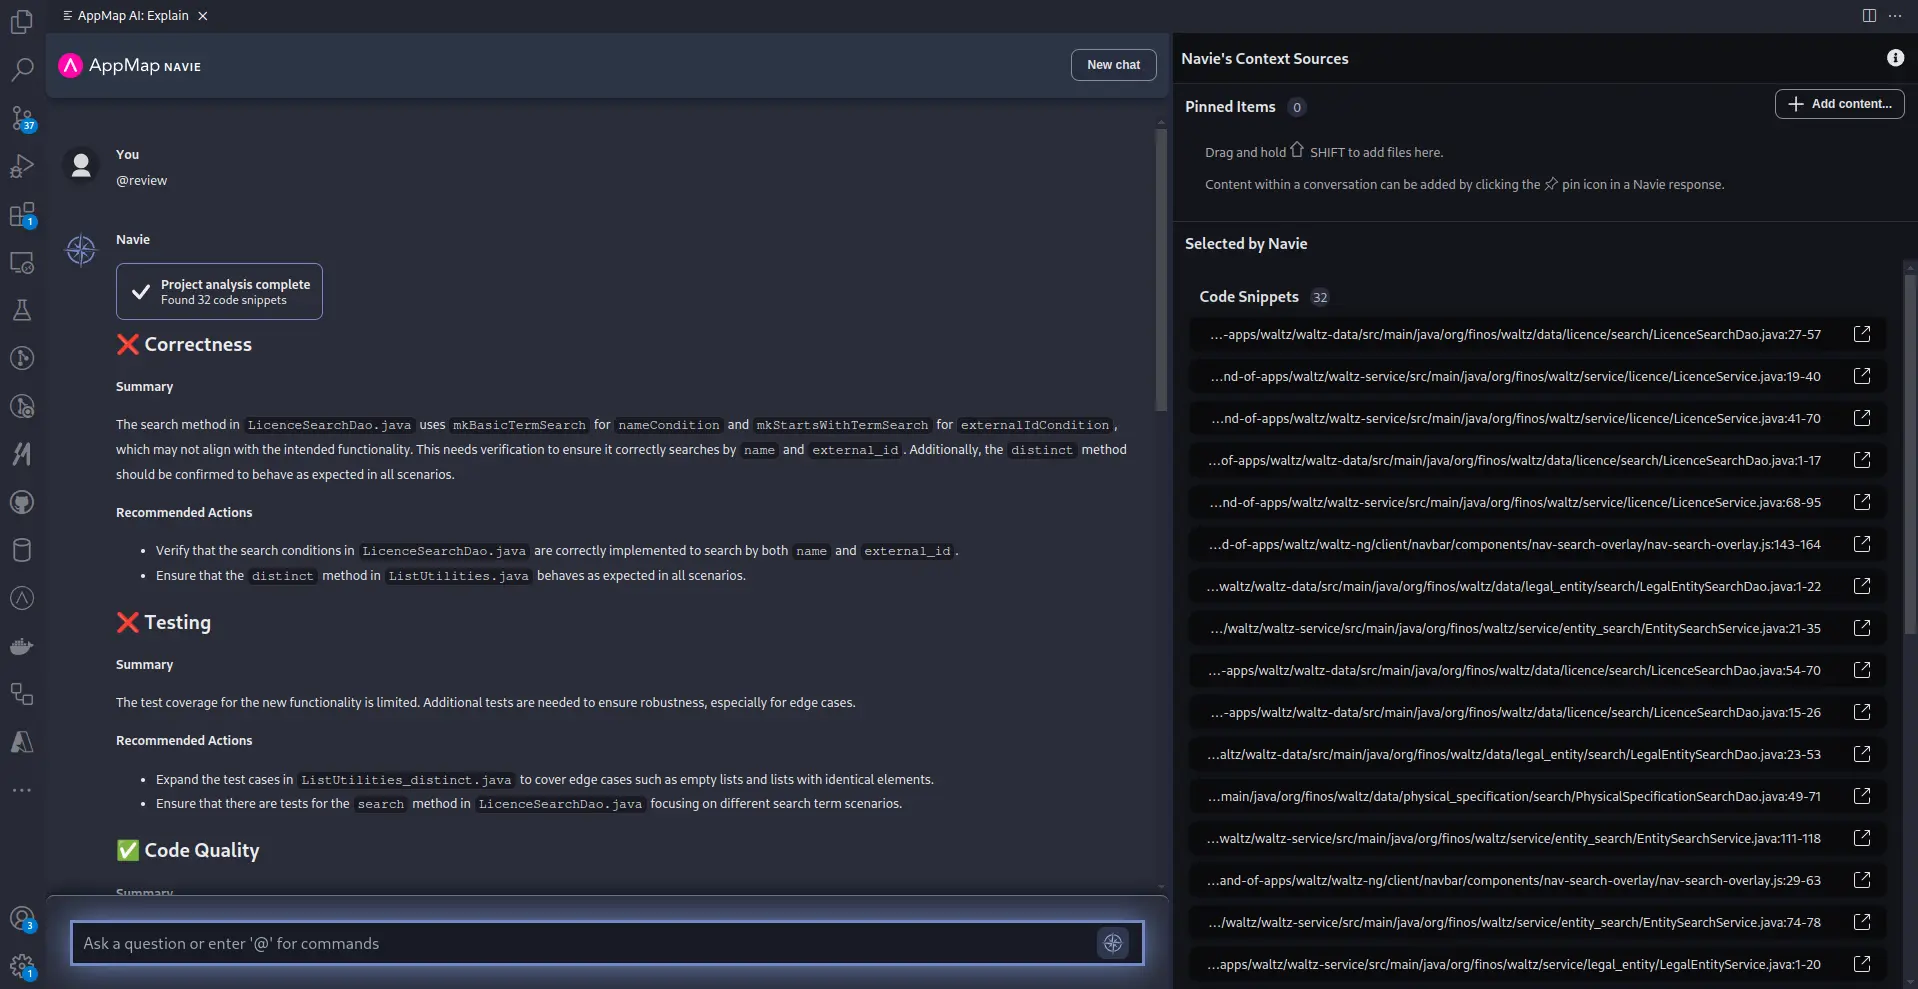Open the Run and Debug view
The width and height of the screenshot is (1918, 989).
point(22,166)
